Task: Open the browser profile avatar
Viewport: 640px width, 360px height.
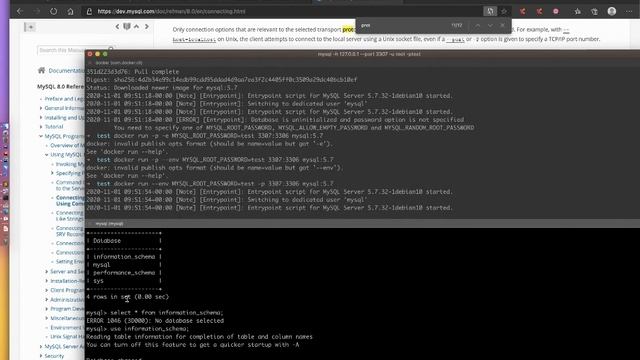Action: (611, 11)
